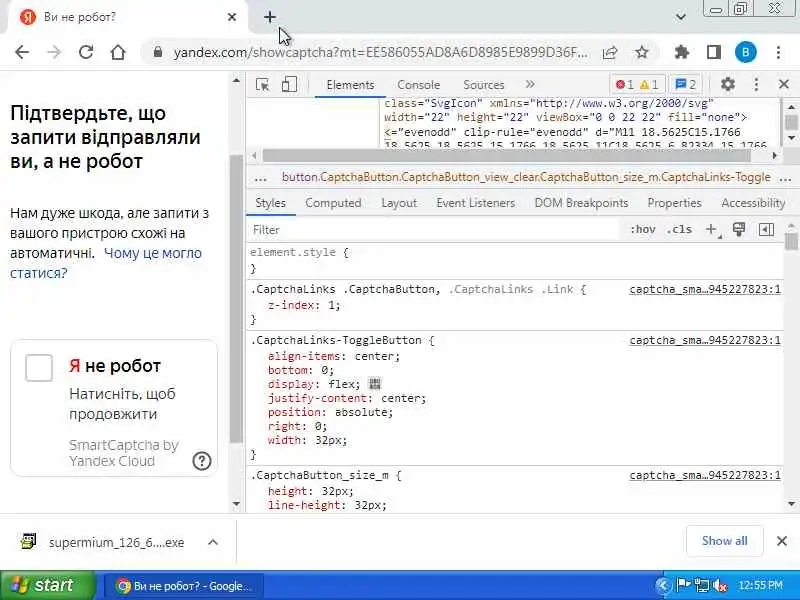This screenshot has height=600, width=800.
Task: Toggle the browser side panel icon
Action: [x=714, y=52]
